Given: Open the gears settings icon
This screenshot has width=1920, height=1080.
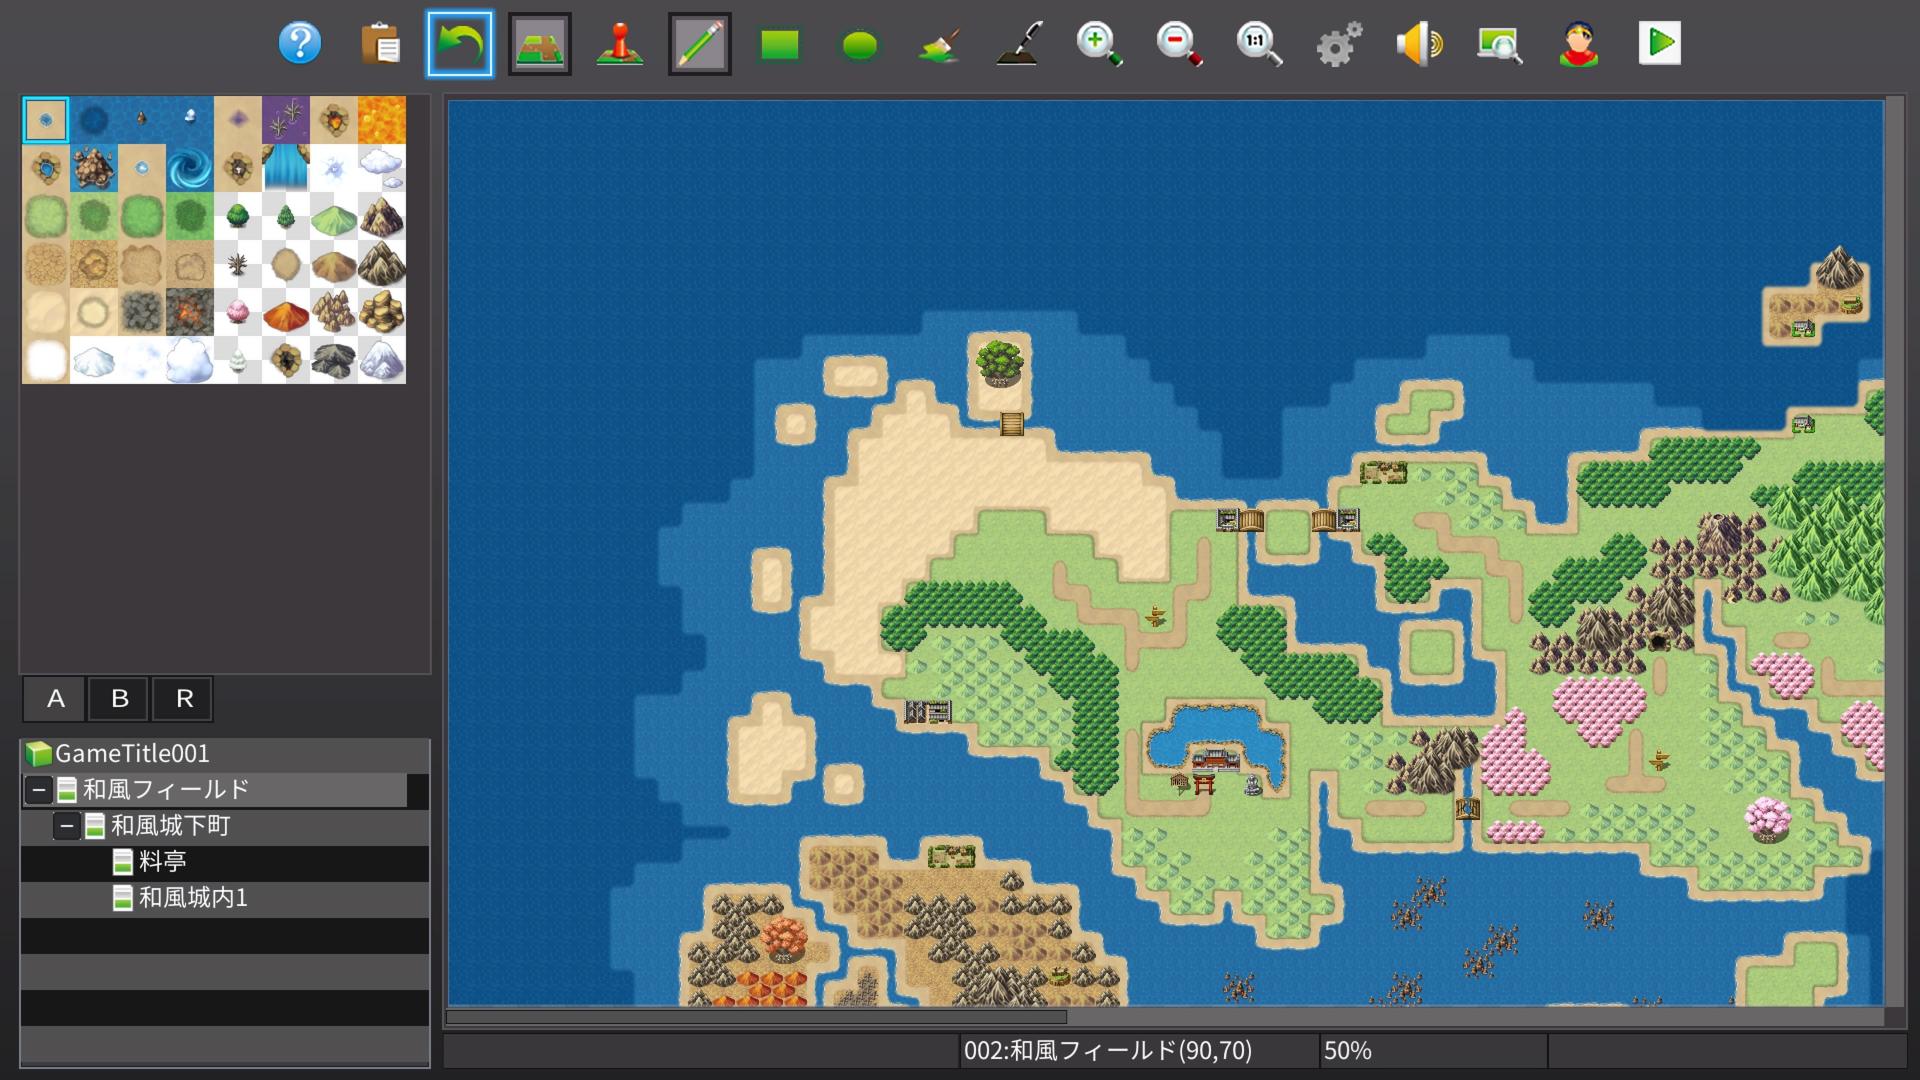Looking at the screenshot, I should (1338, 44).
